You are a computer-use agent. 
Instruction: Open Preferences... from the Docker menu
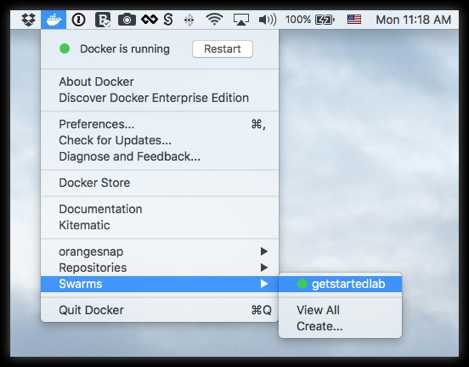(160, 124)
